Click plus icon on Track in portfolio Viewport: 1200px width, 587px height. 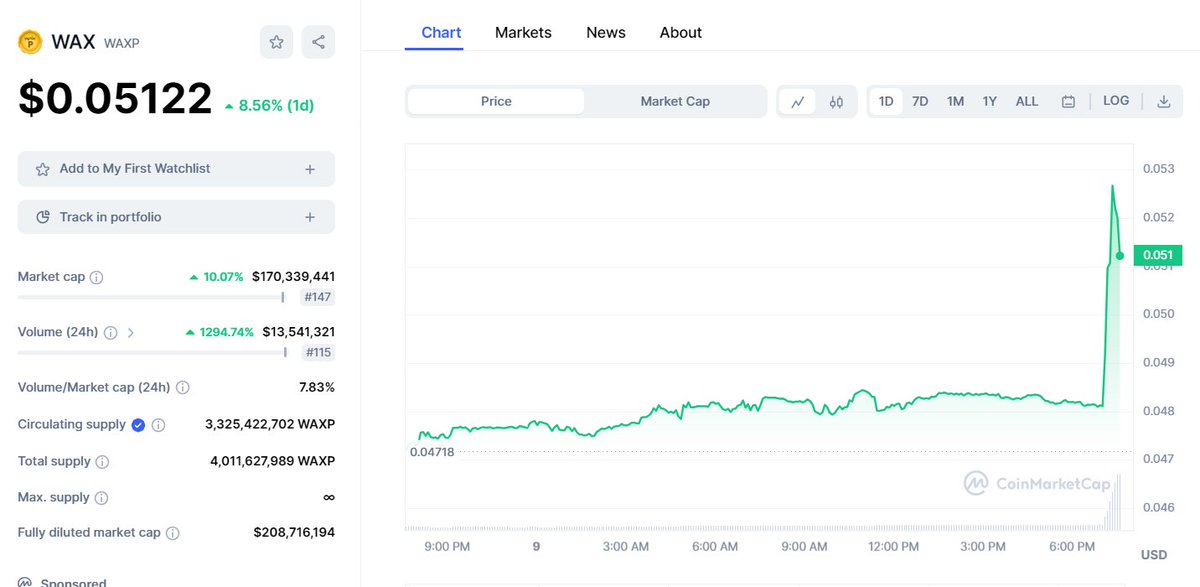tap(310, 217)
